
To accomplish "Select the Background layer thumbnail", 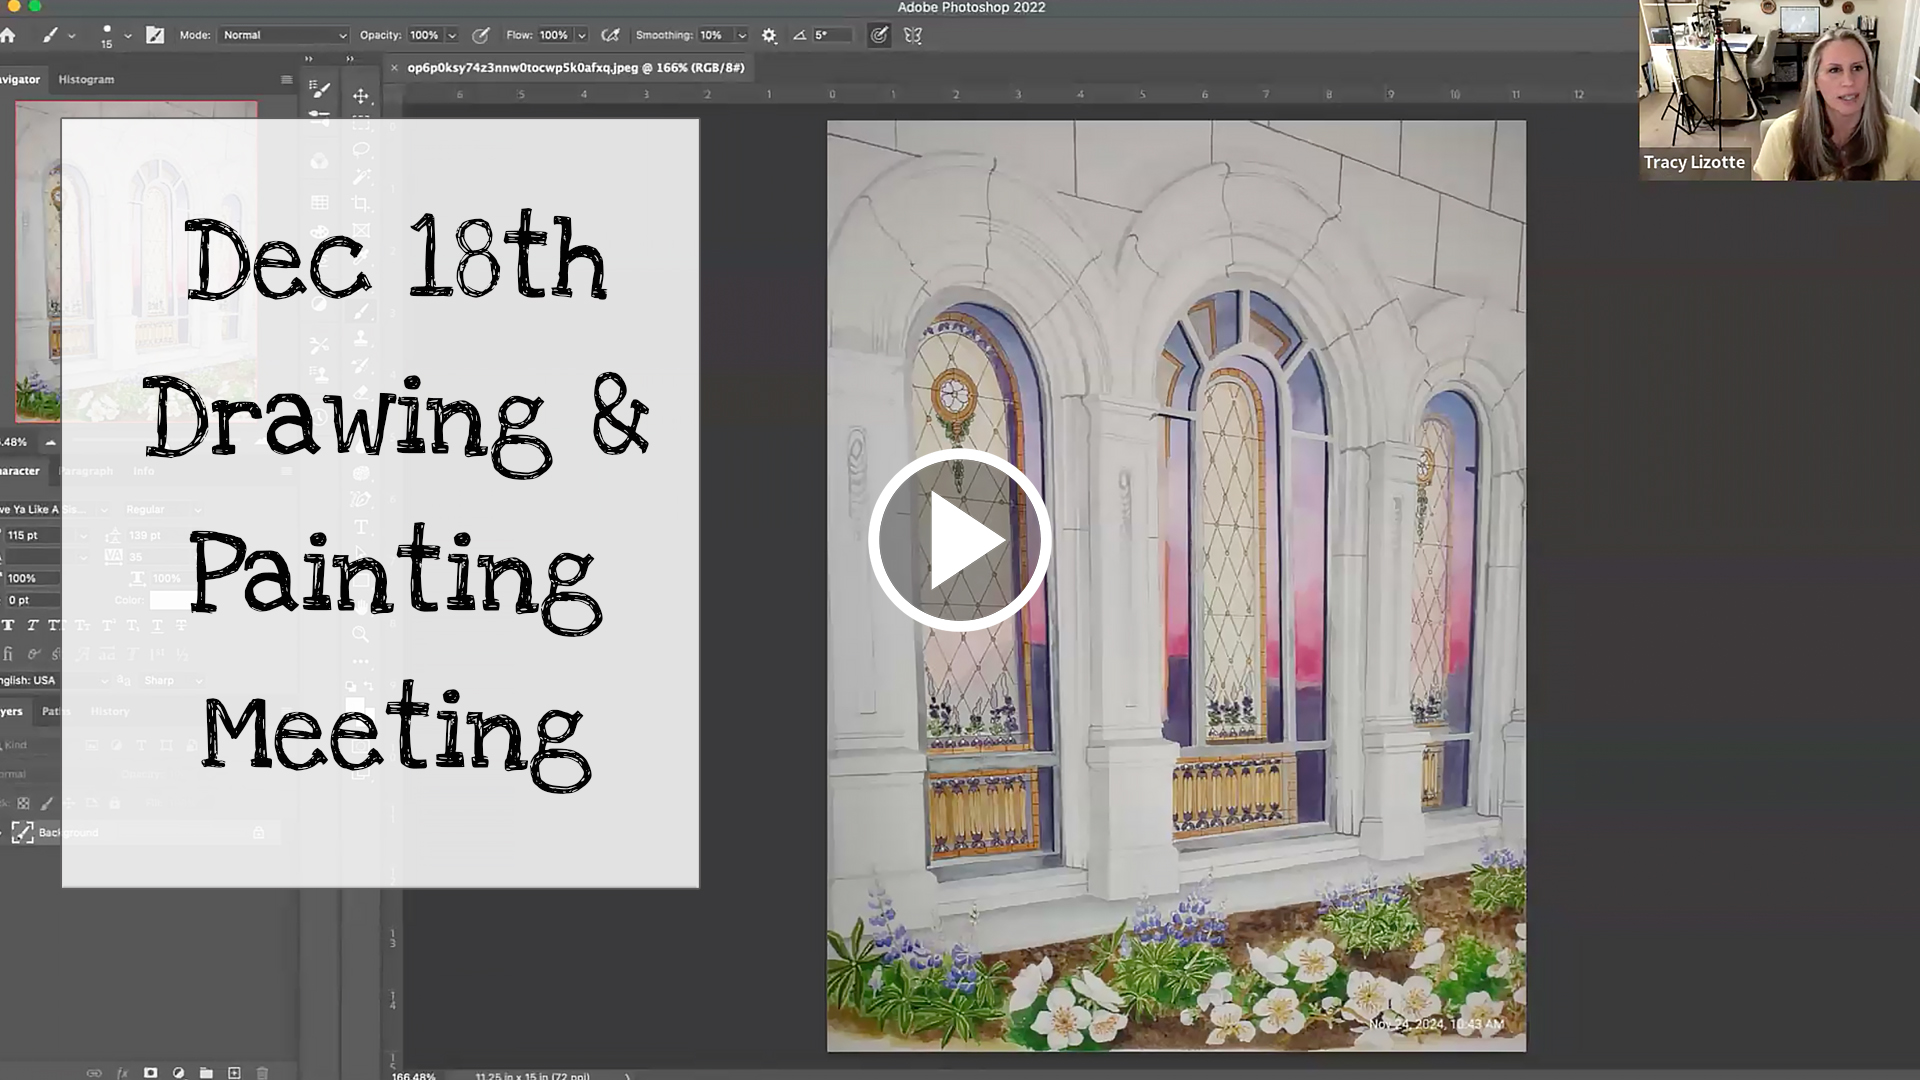I will coord(22,832).
